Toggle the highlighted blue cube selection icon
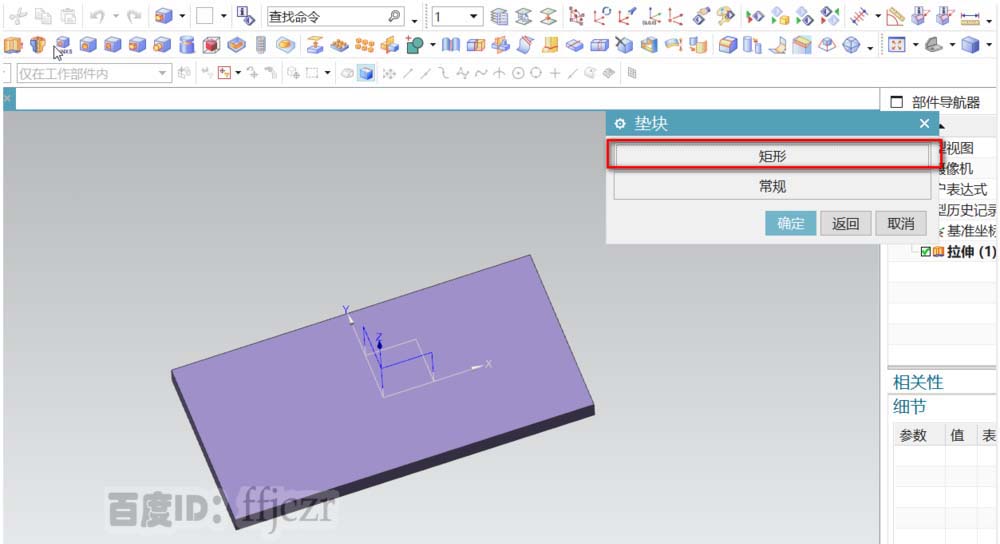The width and height of the screenshot is (1000, 544). pos(366,73)
